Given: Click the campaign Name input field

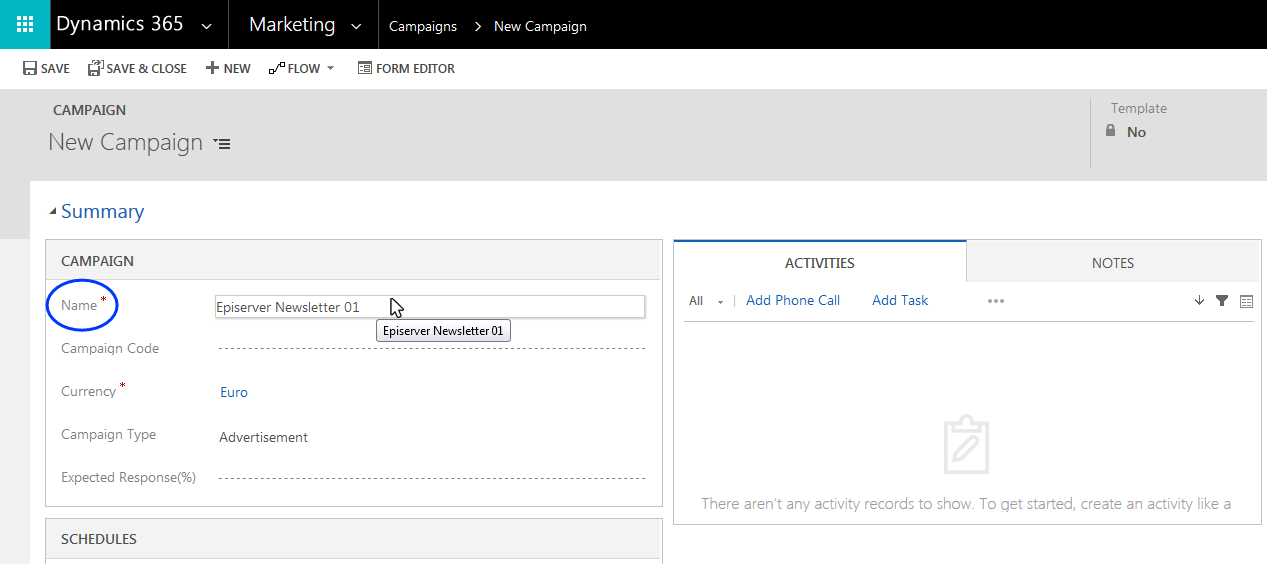Looking at the screenshot, I should (x=430, y=307).
